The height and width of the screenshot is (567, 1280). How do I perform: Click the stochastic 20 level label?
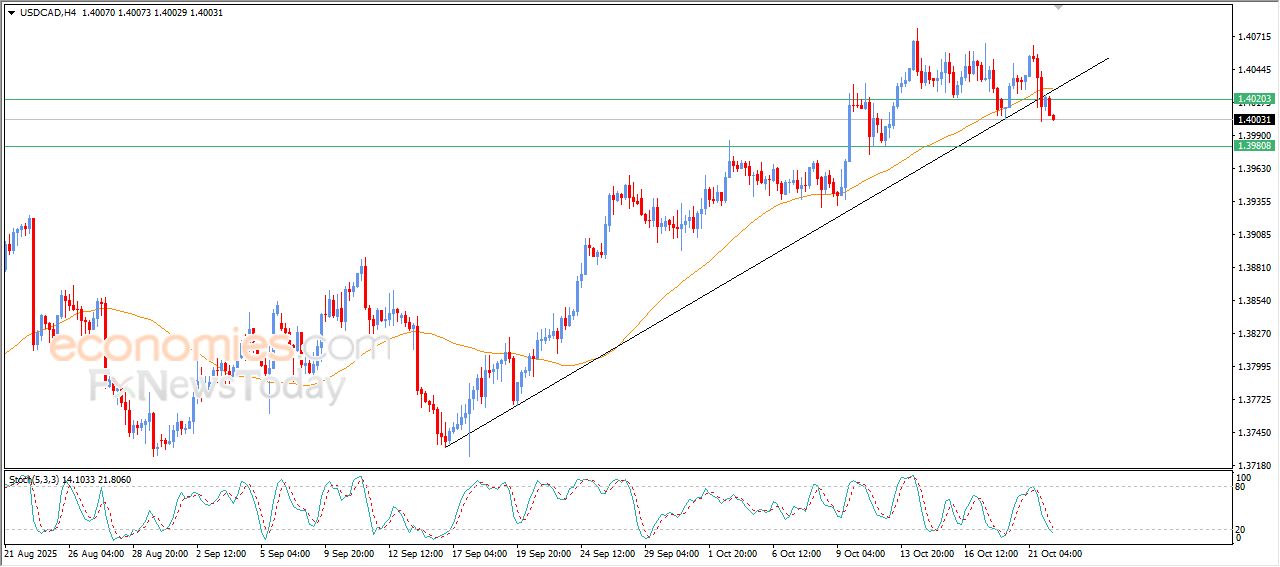click(1239, 529)
